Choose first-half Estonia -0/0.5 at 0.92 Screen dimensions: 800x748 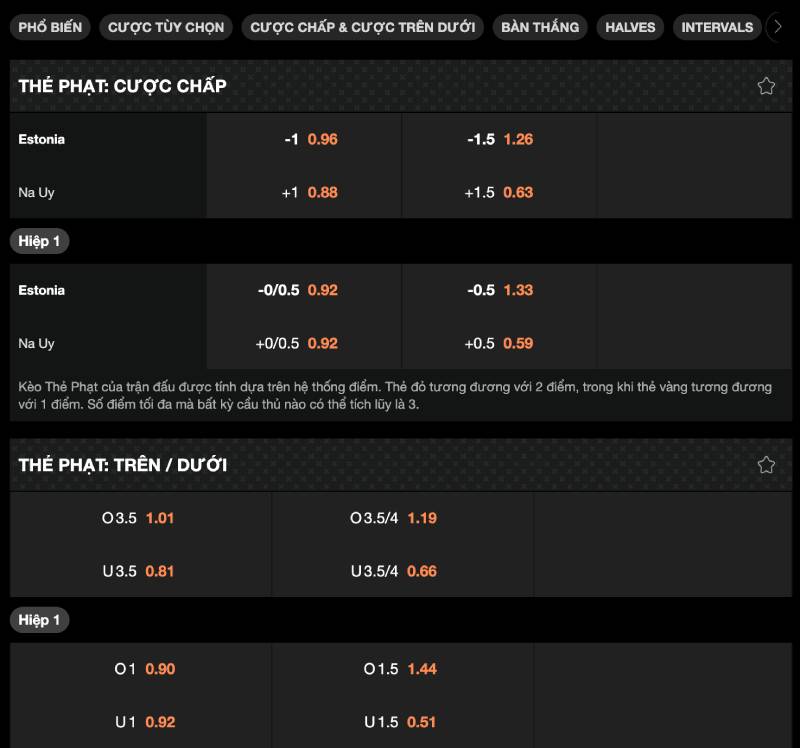click(x=304, y=291)
